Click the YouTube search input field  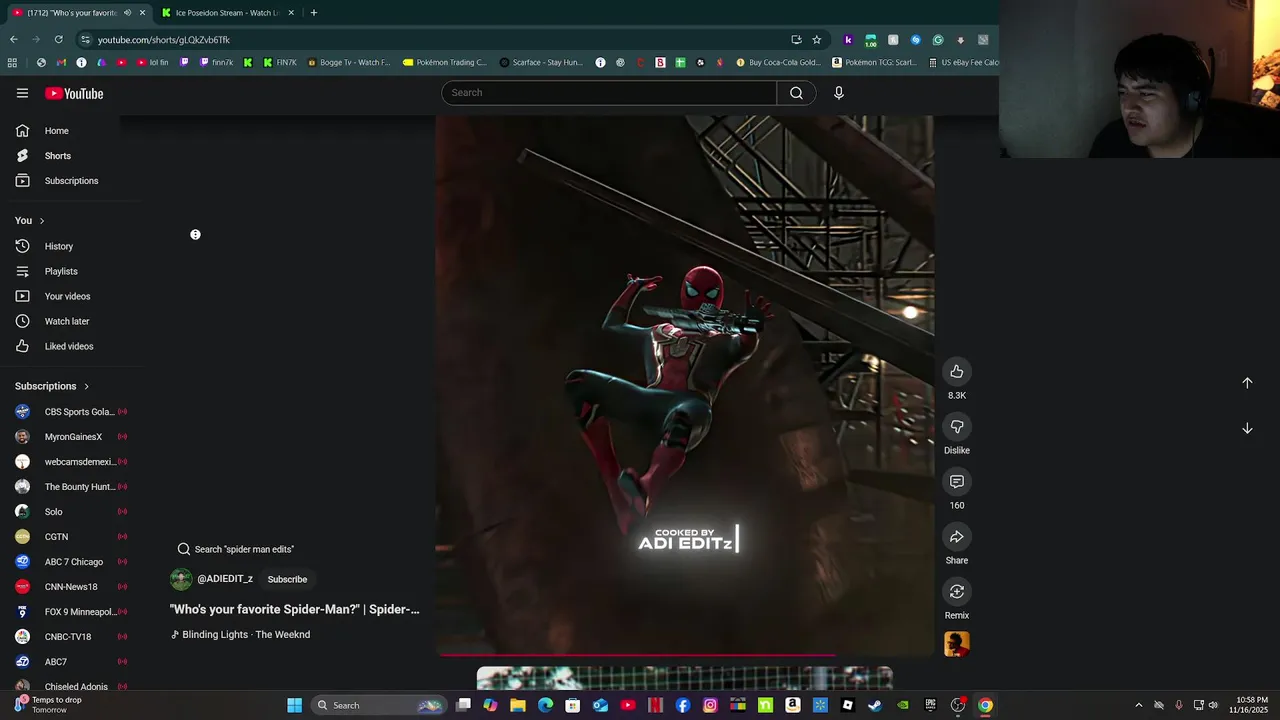(609, 93)
